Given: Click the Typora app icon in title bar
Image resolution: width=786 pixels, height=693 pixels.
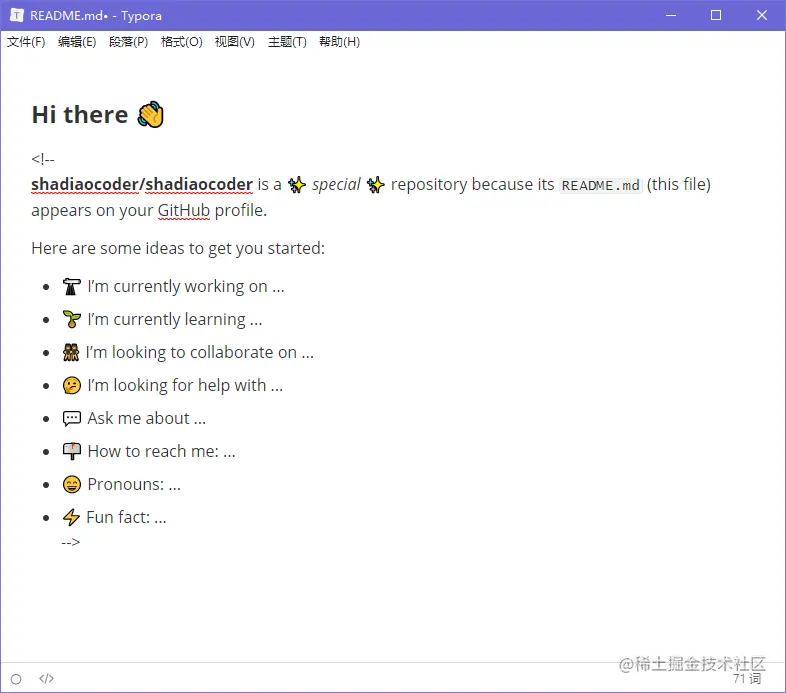Looking at the screenshot, I should 17,15.
